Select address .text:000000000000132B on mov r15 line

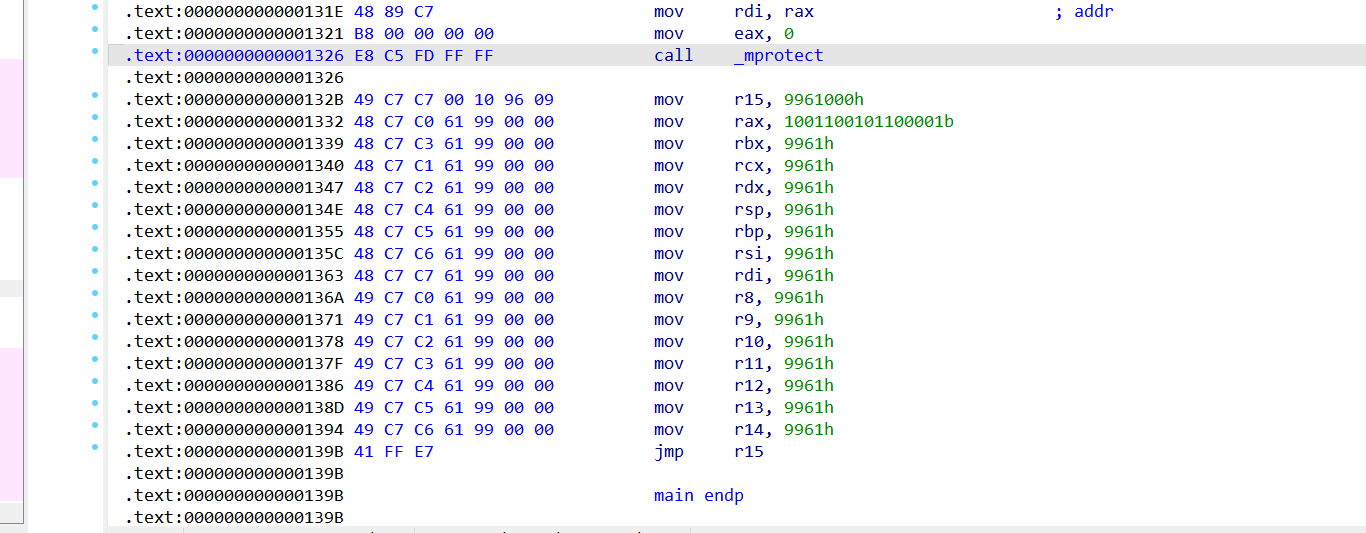click(x=235, y=100)
